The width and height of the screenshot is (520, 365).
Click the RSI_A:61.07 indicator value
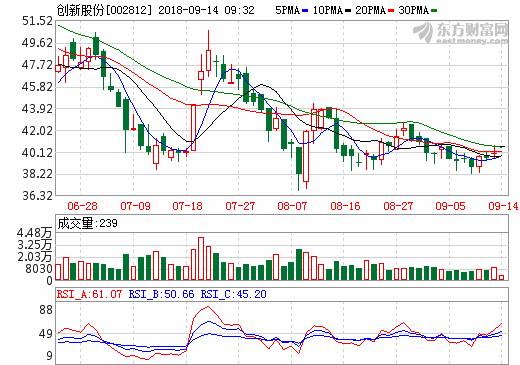[89, 294]
